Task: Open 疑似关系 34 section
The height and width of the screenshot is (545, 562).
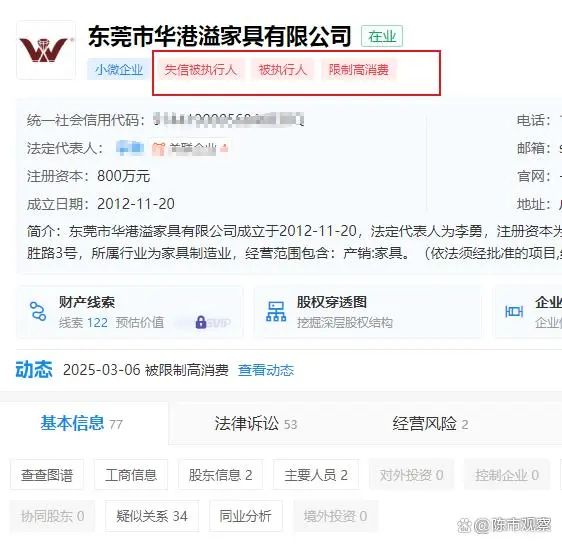Action: pos(152,516)
